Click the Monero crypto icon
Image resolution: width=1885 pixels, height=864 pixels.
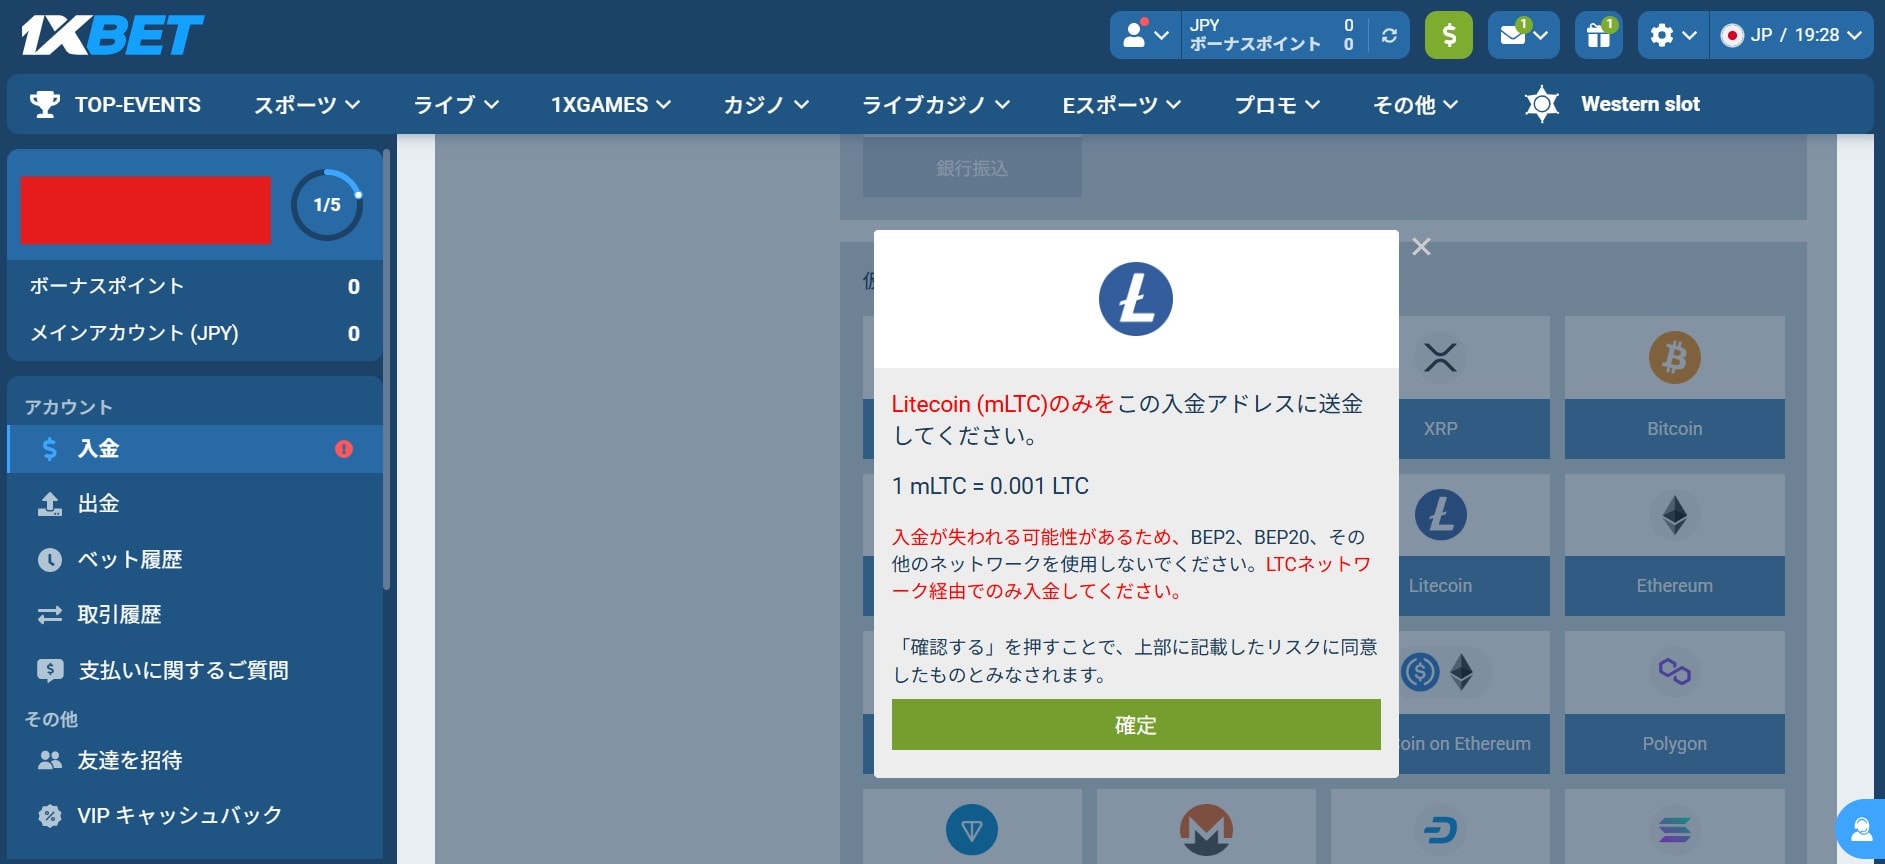[x=1206, y=830]
